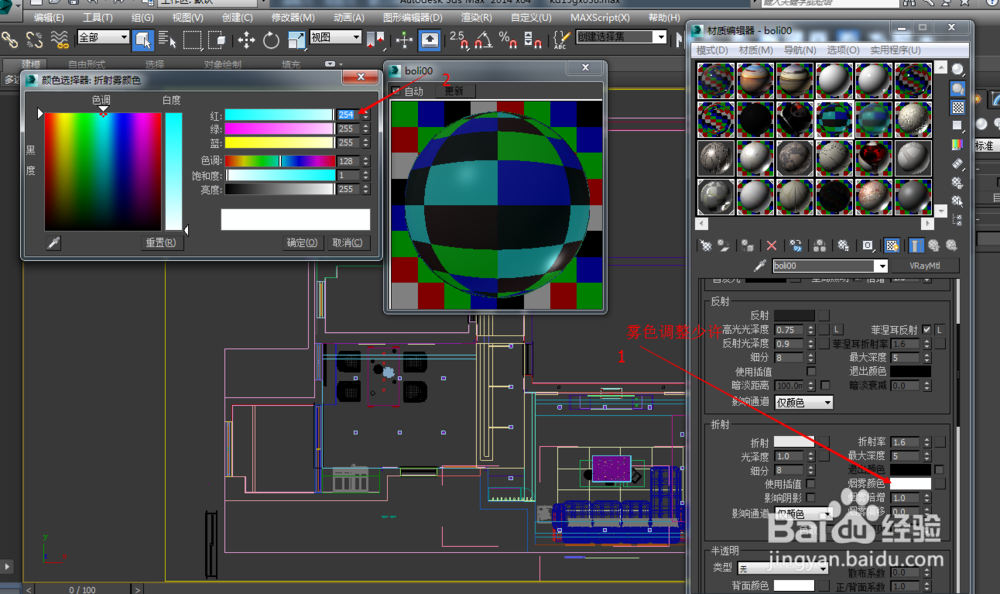Image resolution: width=1000 pixels, height=594 pixels.
Task: Click put material to scene icon
Action: [723, 246]
